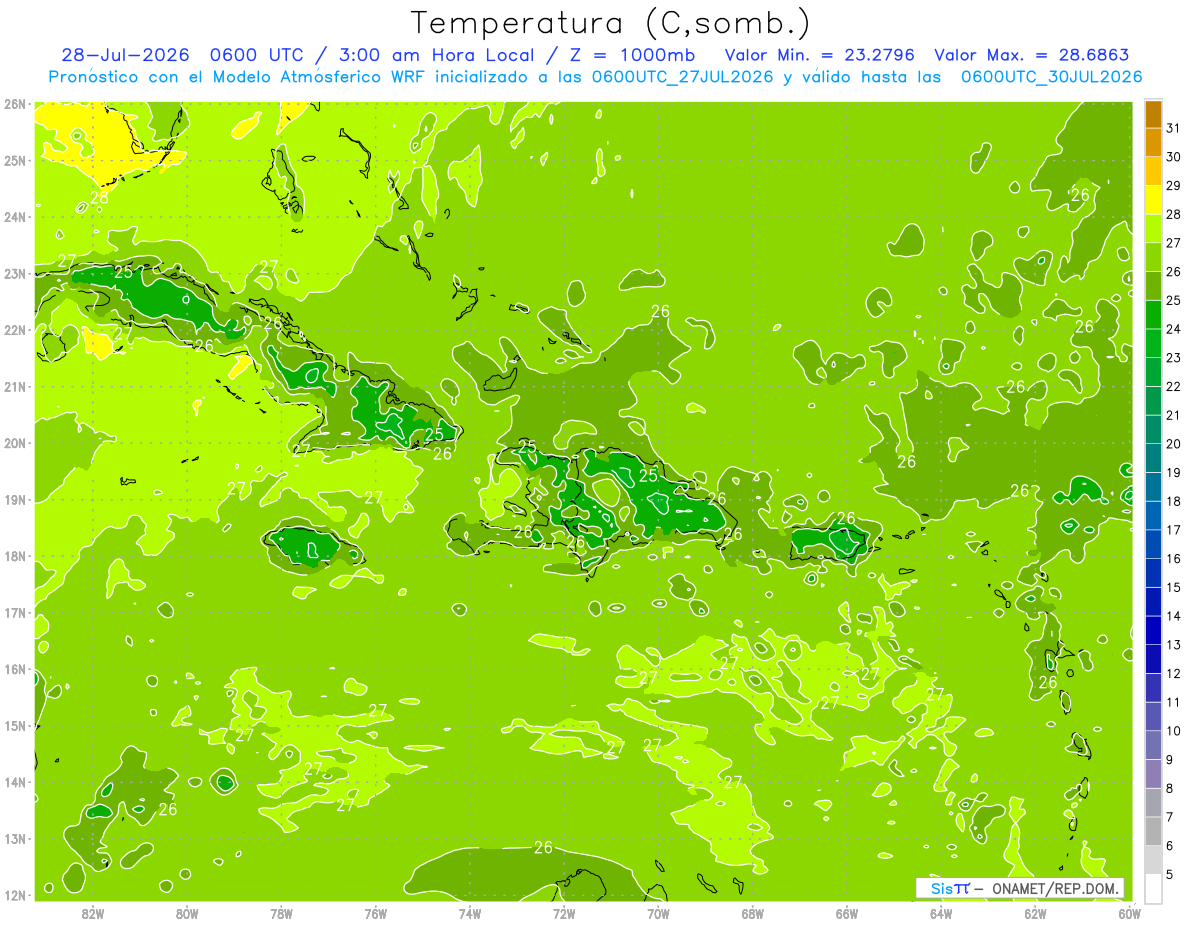Viewport: 1200px width, 927px height.
Task: Pick the purple band between 9 and 10
Action: (1153, 745)
